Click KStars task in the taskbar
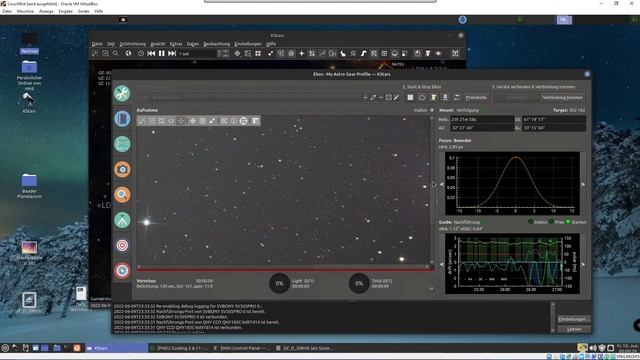The width and height of the screenshot is (640, 360). [x=116, y=348]
